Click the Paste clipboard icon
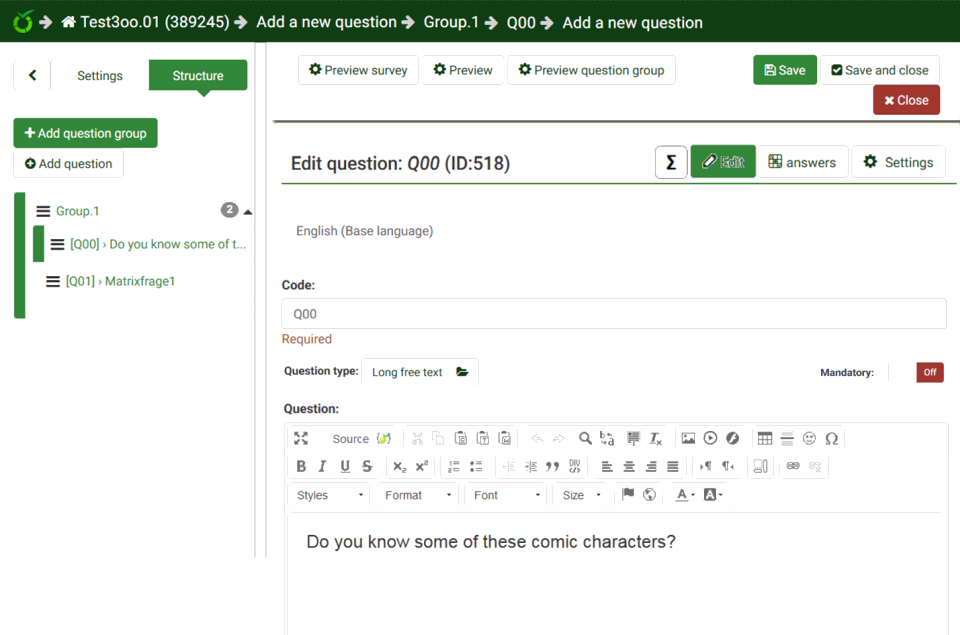Image resolution: width=960 pixels, height=635 pixels. click(x=460, y=438)
